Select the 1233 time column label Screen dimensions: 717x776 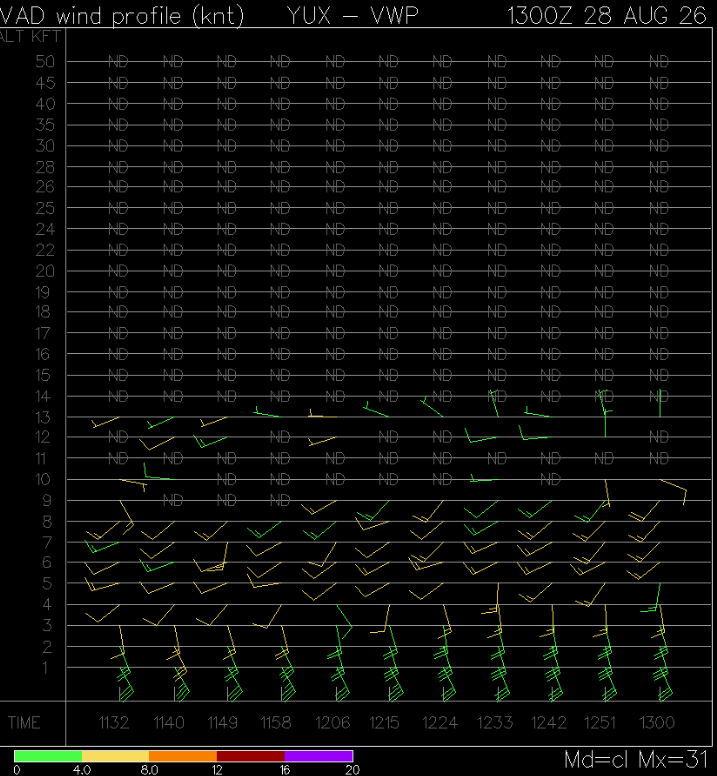click(495, 723)
